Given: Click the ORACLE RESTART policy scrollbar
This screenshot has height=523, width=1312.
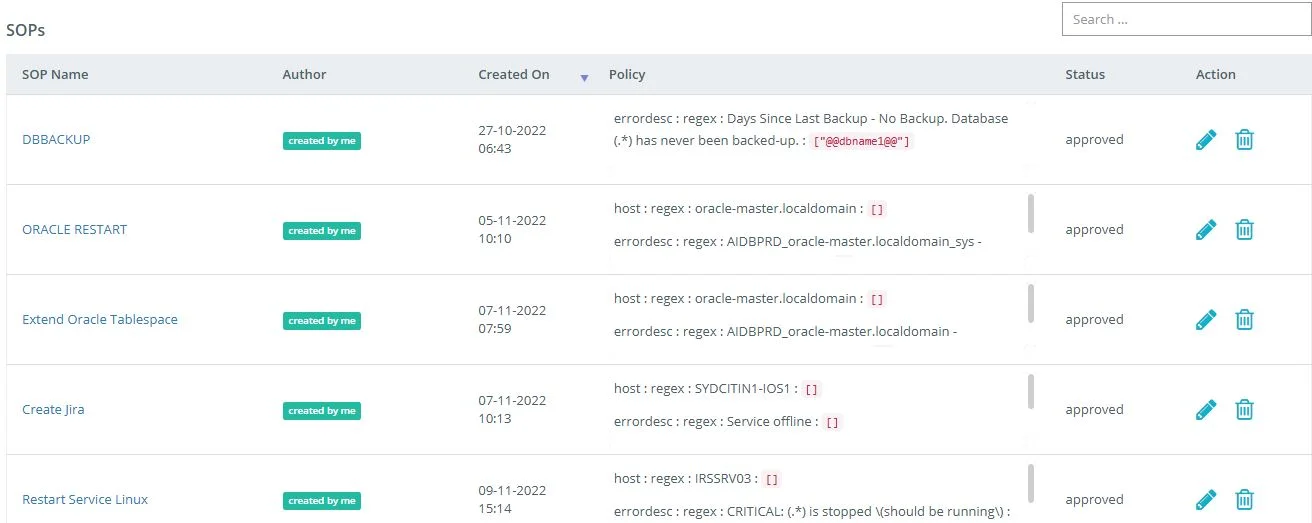Looking at the screenshot, I should pyautogui.click(x=1031, y=213).
